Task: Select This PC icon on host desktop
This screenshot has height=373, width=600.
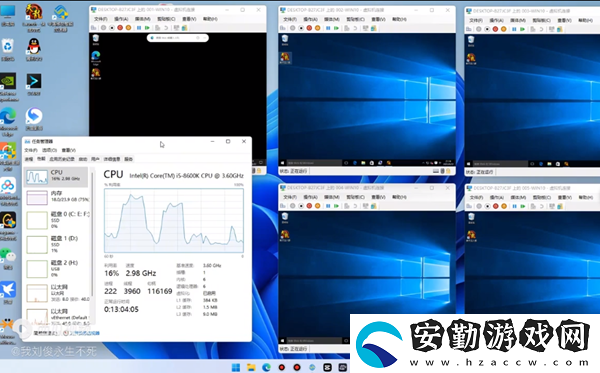Action: point(8,15)
